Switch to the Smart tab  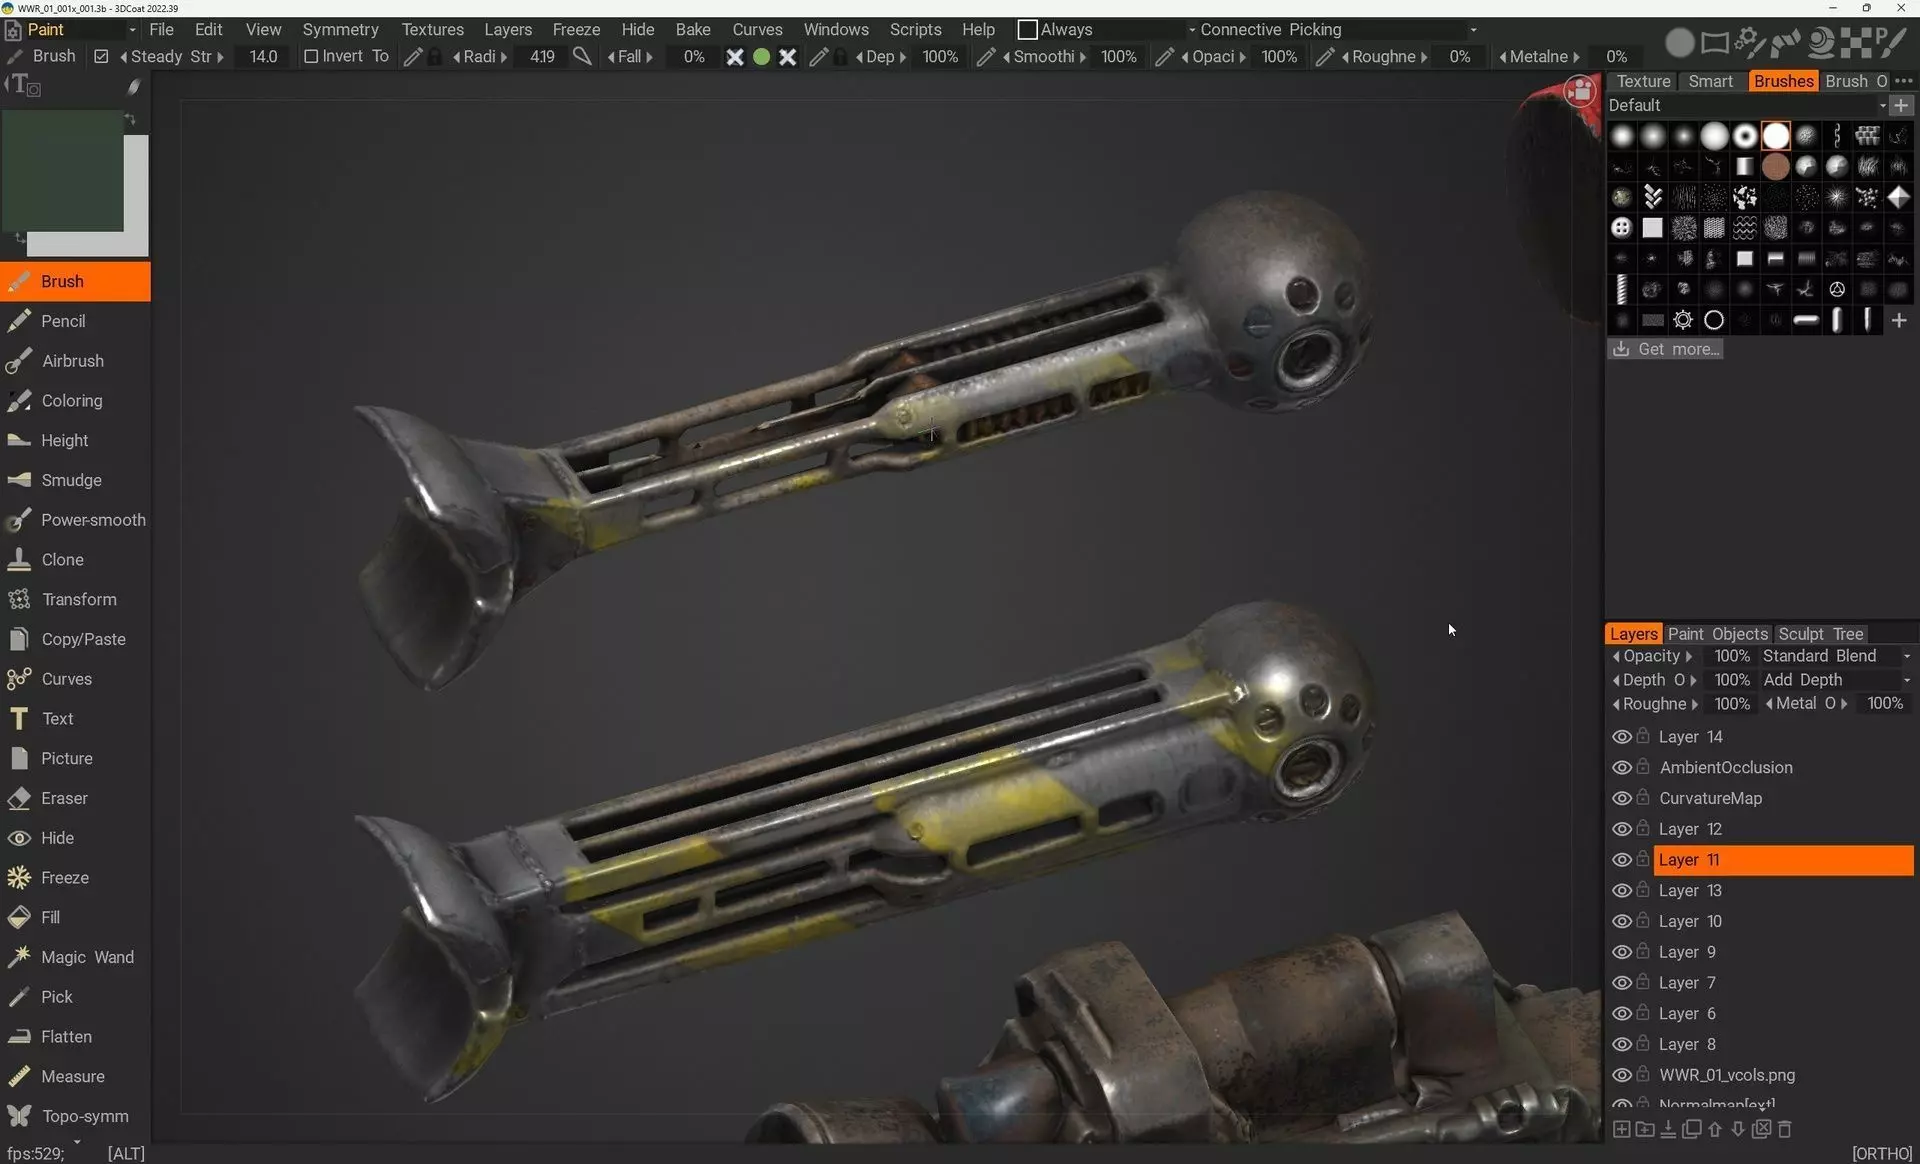click(1710, 81)
